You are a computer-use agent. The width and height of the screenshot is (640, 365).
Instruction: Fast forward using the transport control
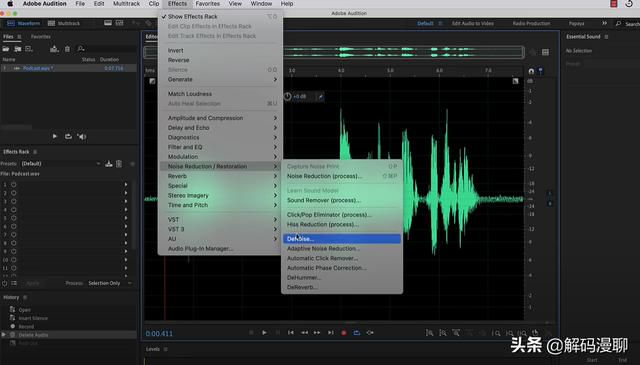click(x=317, y=333)
